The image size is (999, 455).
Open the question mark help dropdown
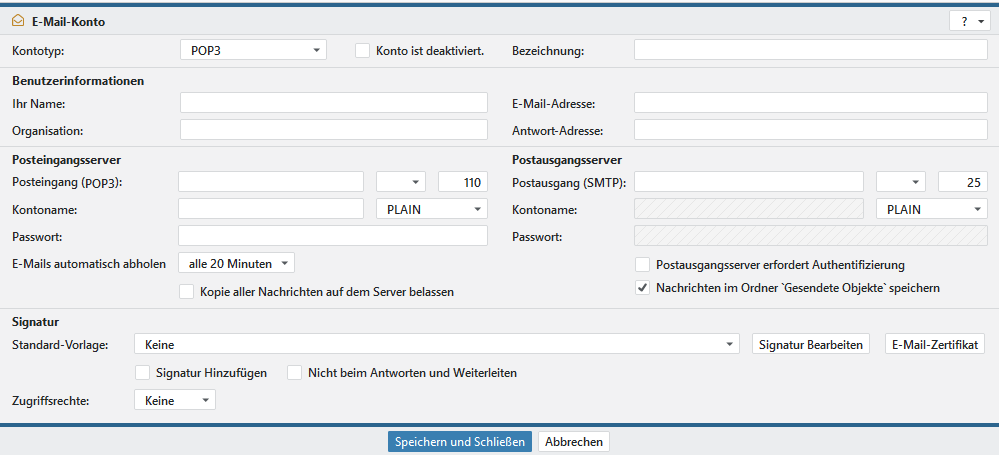coord(969,21)
